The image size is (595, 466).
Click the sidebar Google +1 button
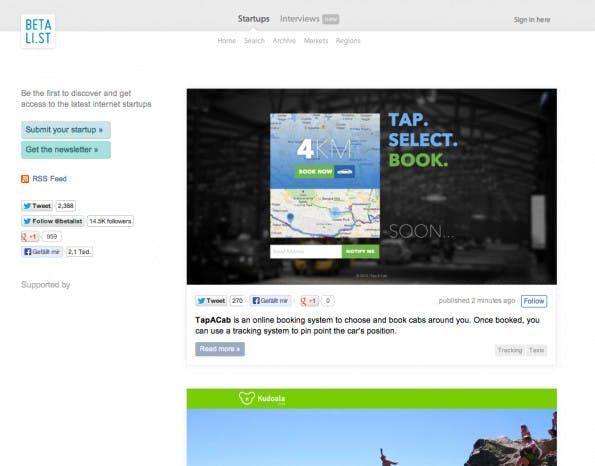(x=30, y=236)
